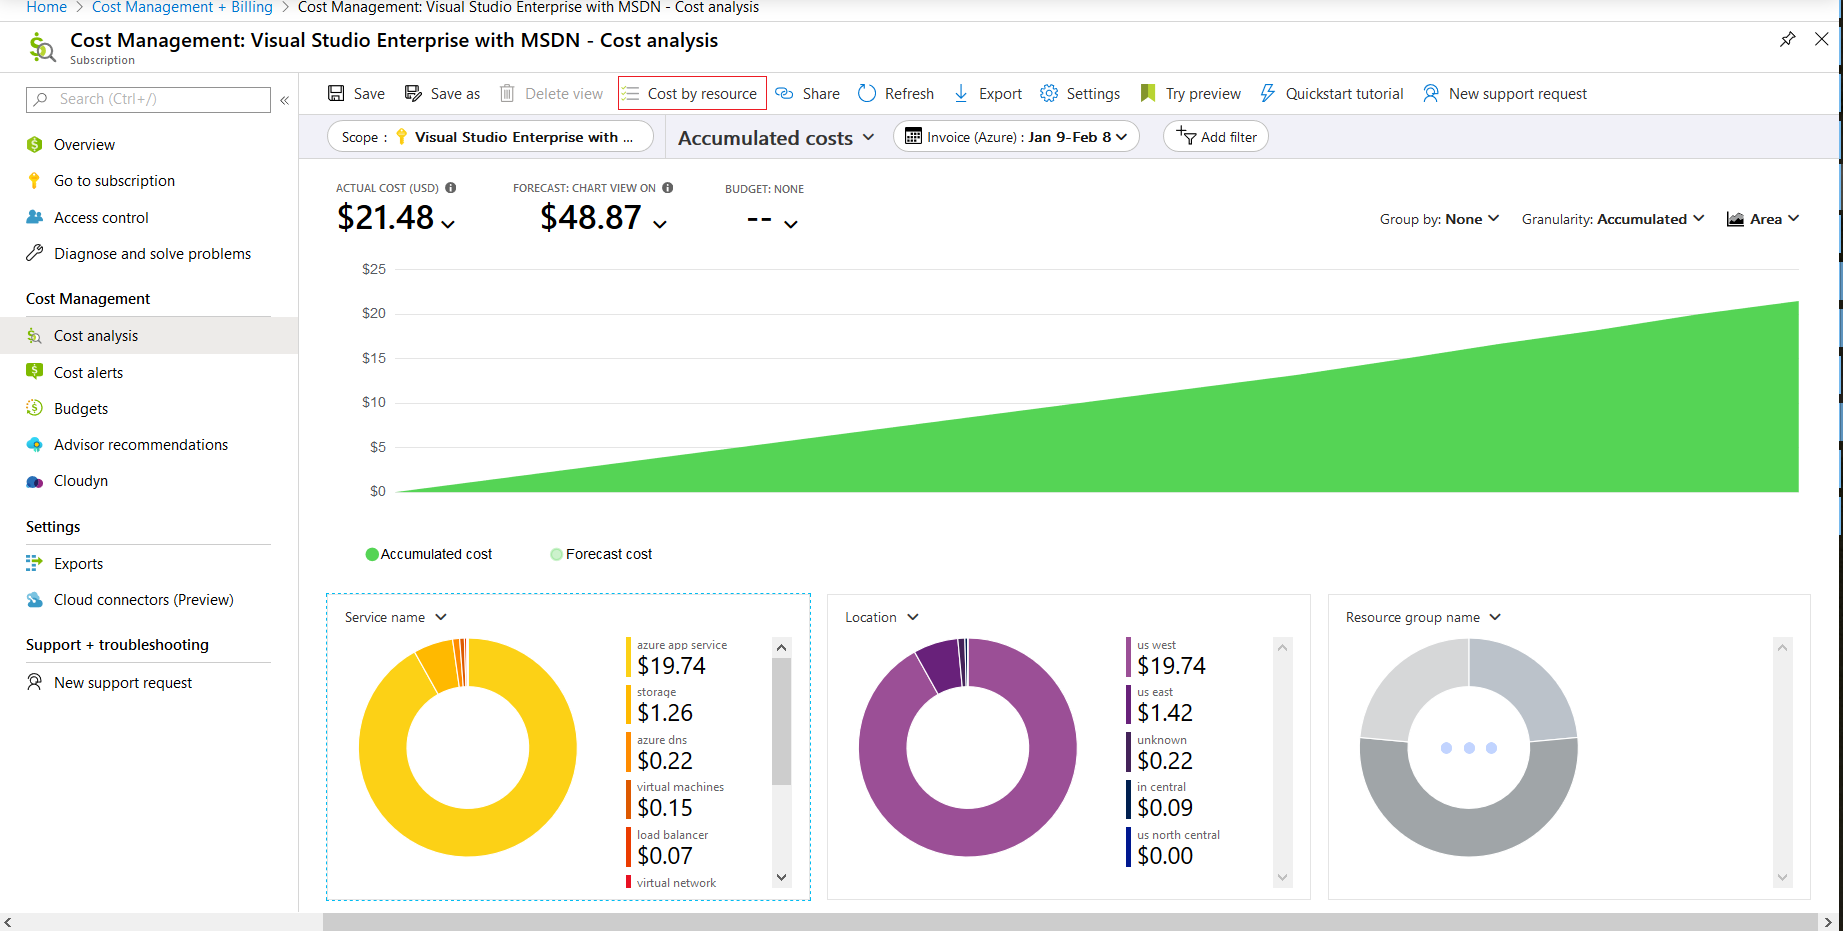The width and height of the screenshot is (1843, 931).
Task: Click the Diagnose and solve wrench icon
Action: (35, 253)
